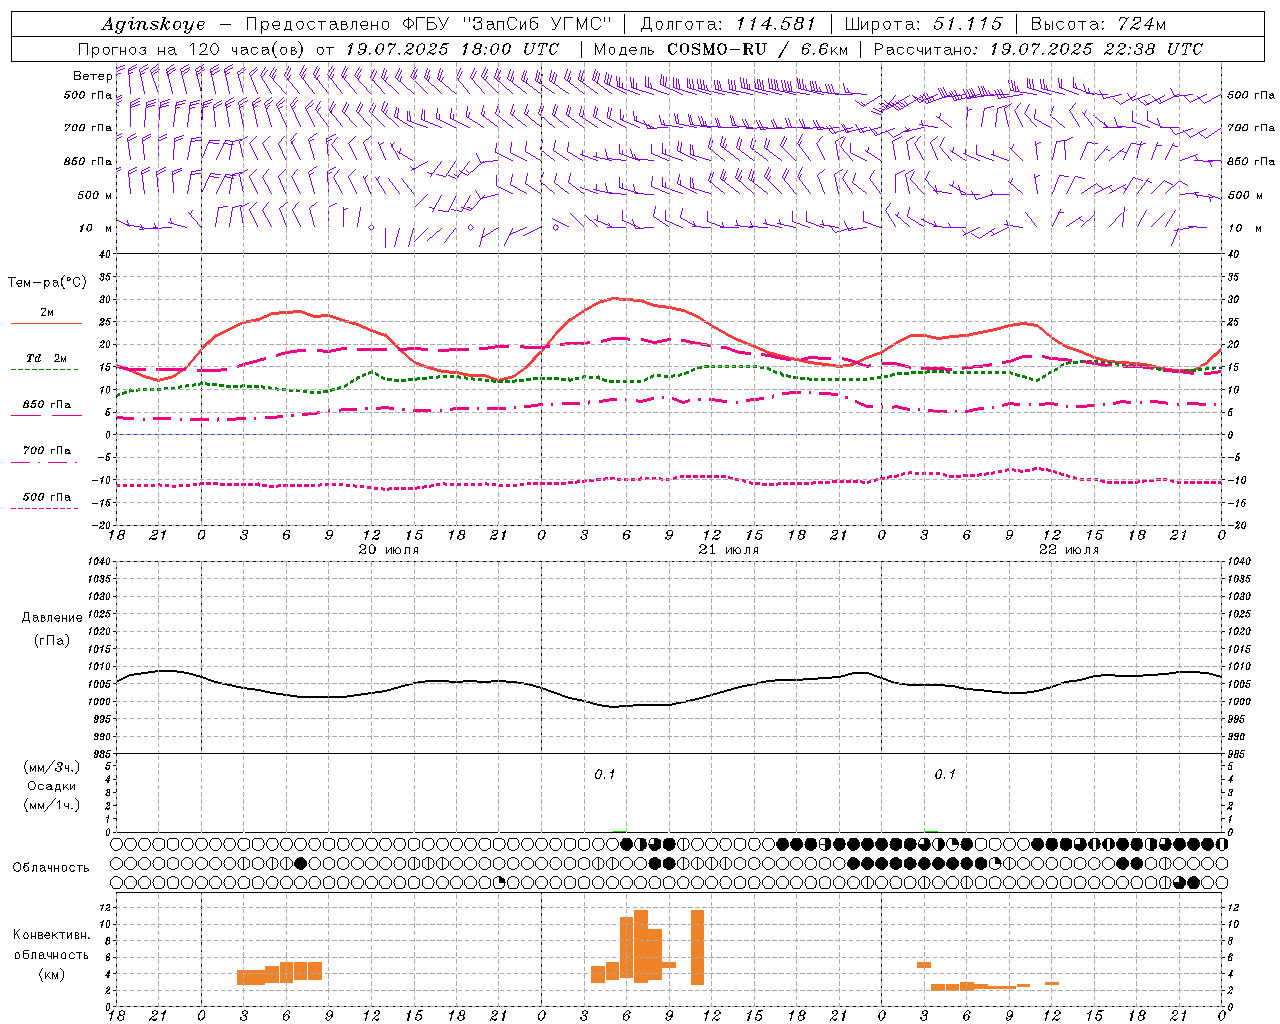Click the 10 м wind level label at left

pos(96,228)
